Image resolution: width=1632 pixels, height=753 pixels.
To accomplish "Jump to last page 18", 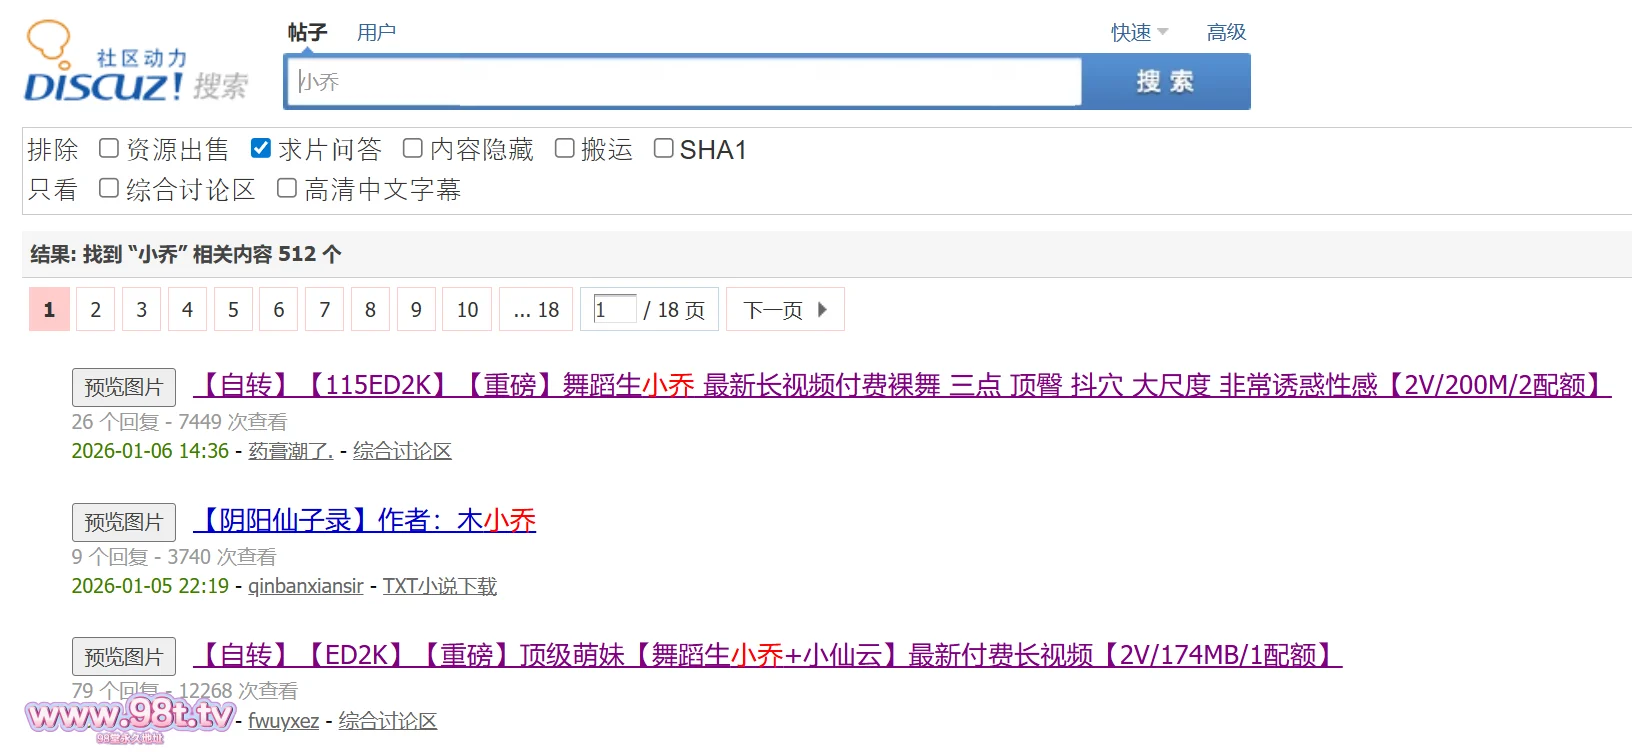I will pyautogui.click(x=537, y=310).
